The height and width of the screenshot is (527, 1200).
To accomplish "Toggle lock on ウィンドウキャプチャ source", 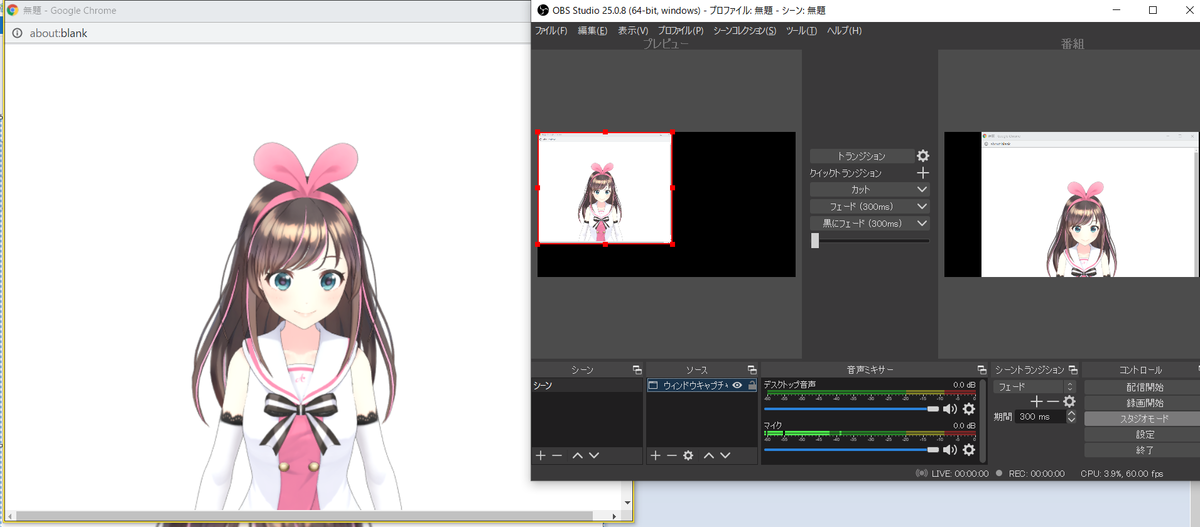I will pyautogui.click(x=751, y=385).
